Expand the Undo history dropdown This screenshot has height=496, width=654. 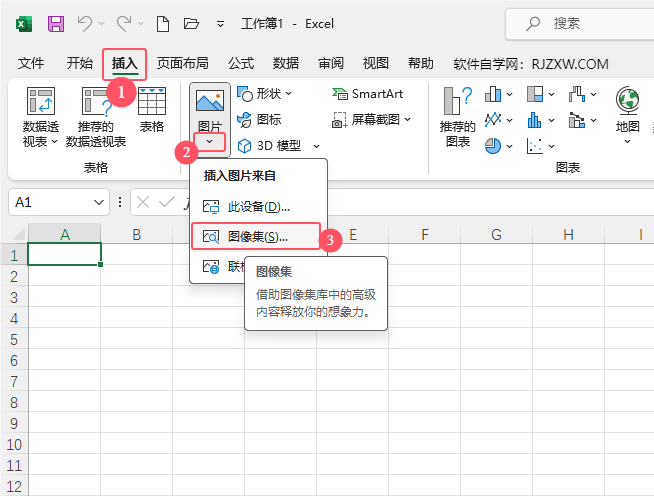101,24
